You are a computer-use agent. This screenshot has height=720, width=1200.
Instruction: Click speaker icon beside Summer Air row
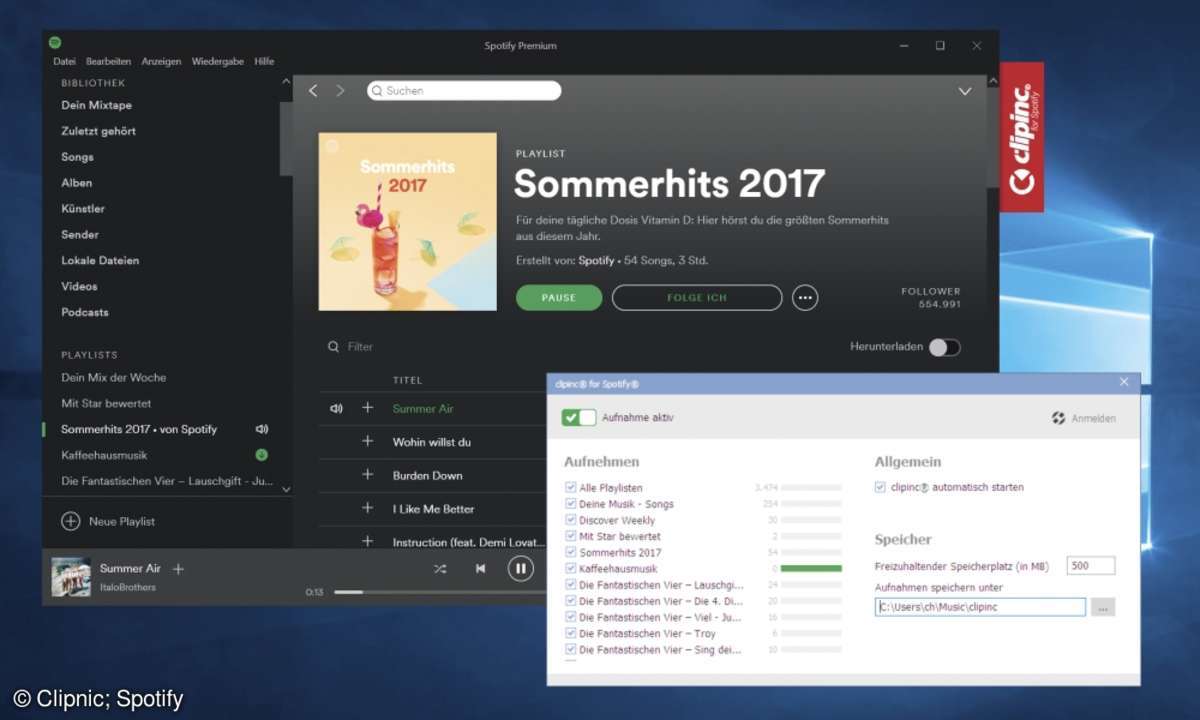click(336, 408)
